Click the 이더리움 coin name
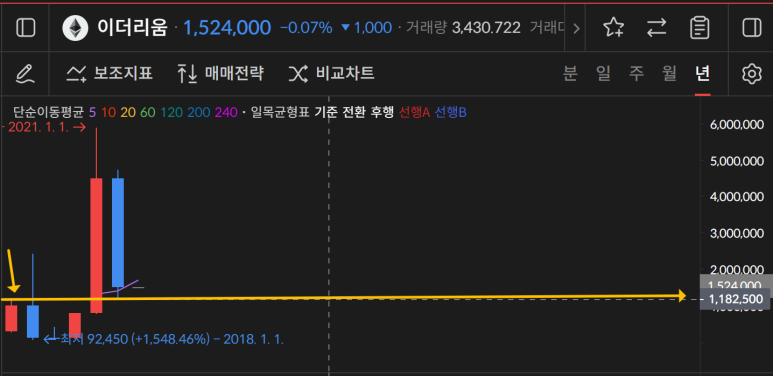Viewport: 773px width, 376px height. [x=132, y=28]
